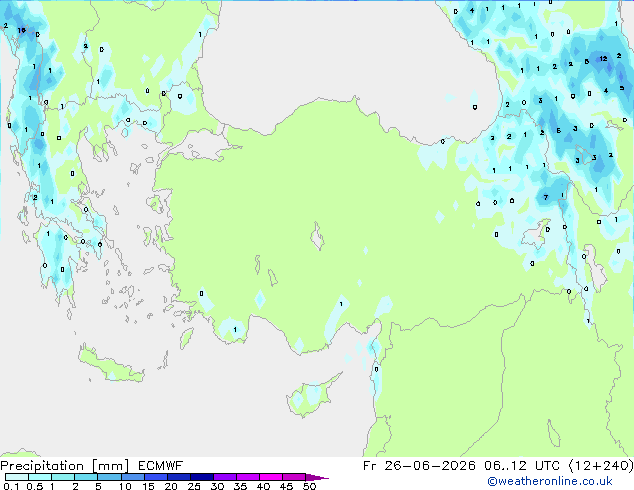Click the '12' precipitation value on the map
The height and width of the screenshot is (490, 634).
603,59
